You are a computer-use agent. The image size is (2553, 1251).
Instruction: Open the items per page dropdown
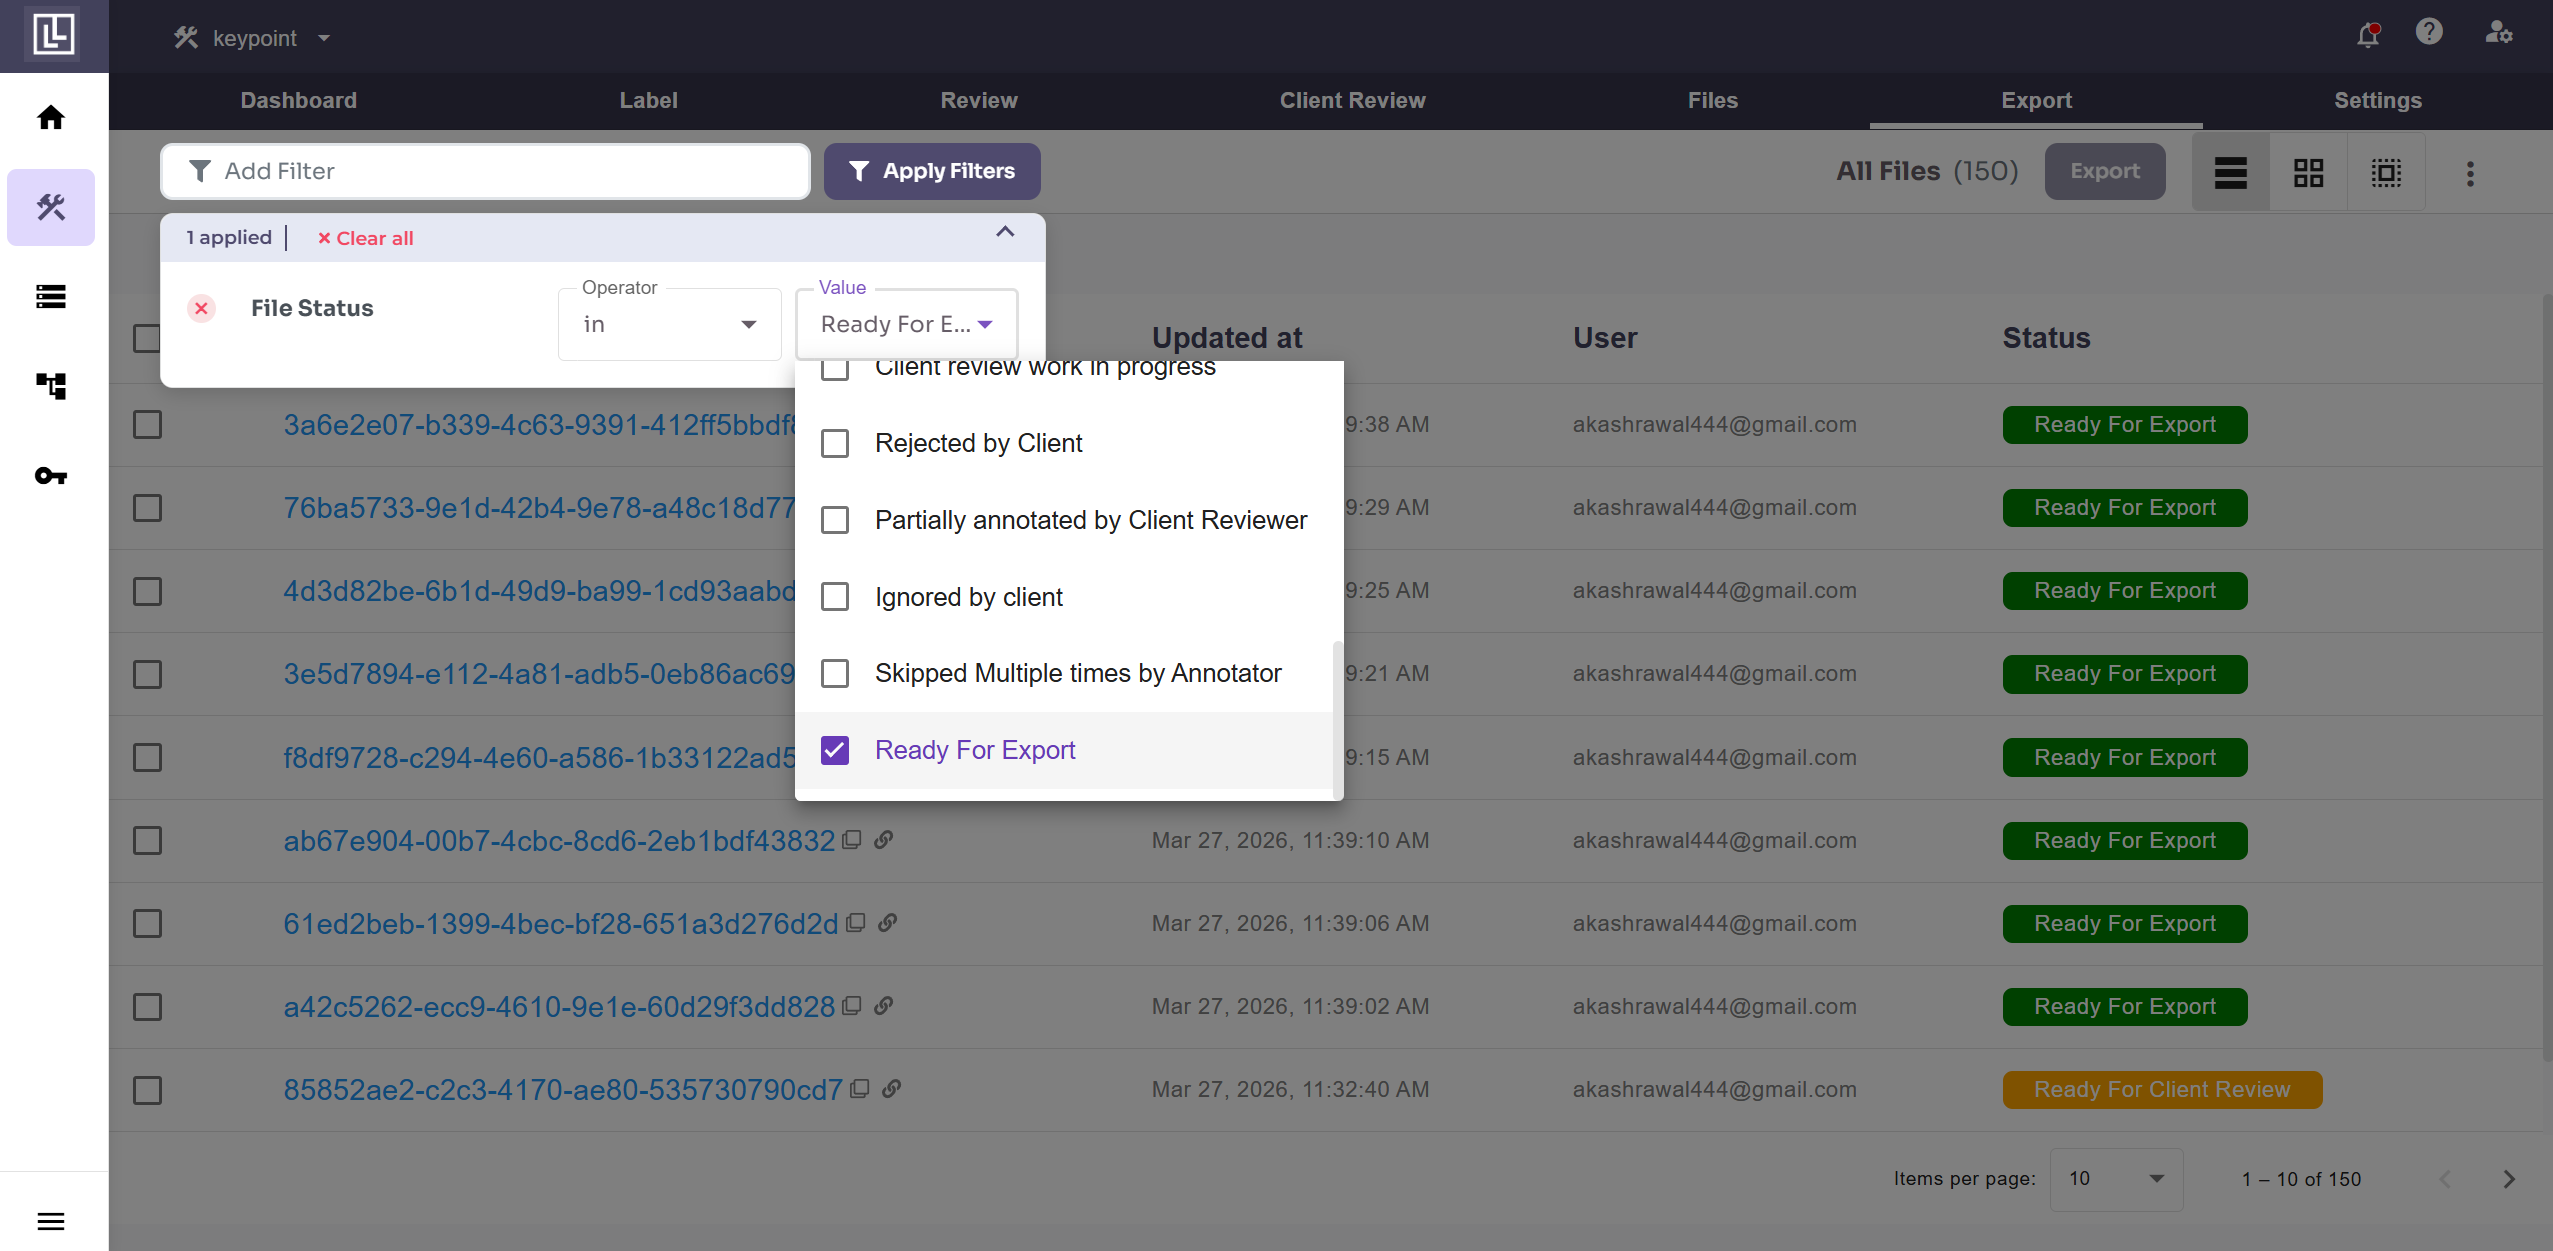(x=2115, y=1179)
